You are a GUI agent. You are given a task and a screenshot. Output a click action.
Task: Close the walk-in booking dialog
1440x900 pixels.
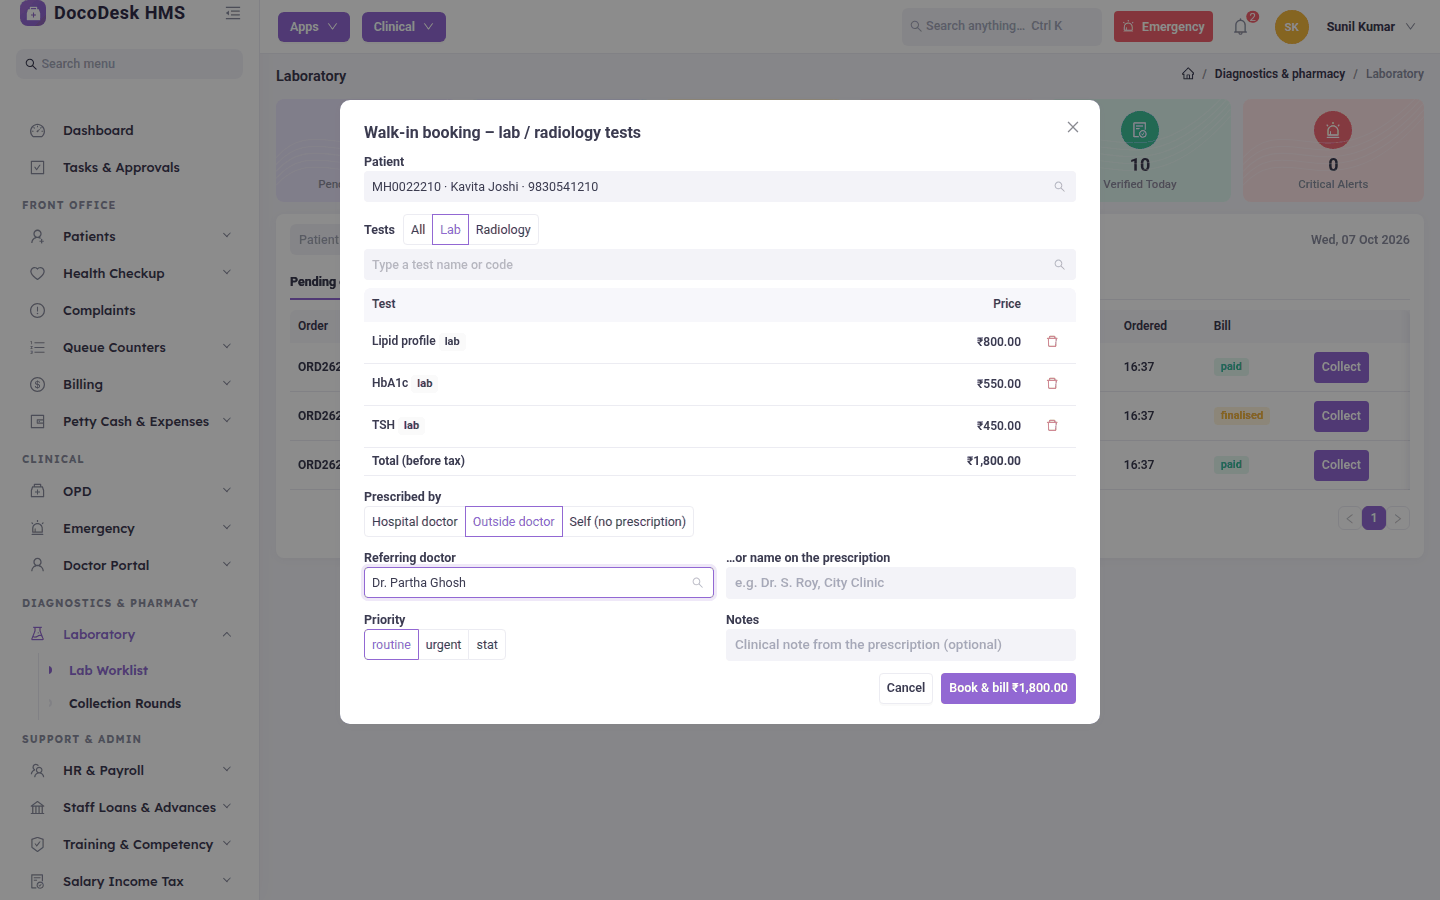pos(1073,127)
